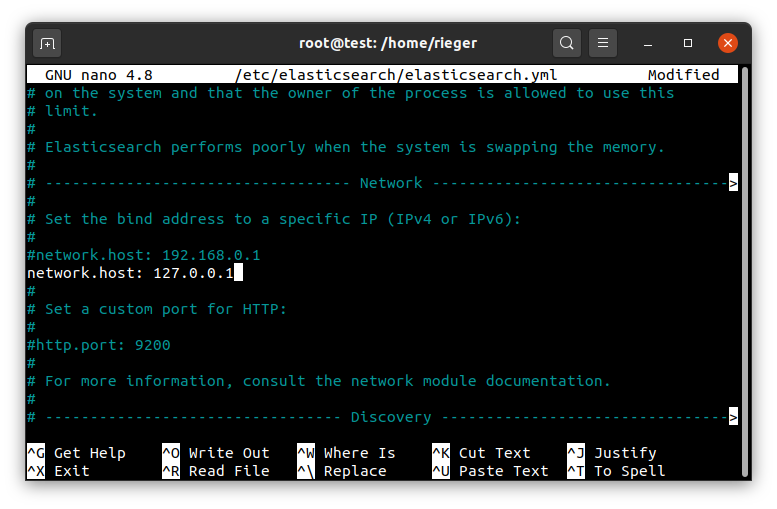Click the '#http.port: 9200' line

pyautogui.click(x=99, y=345)
